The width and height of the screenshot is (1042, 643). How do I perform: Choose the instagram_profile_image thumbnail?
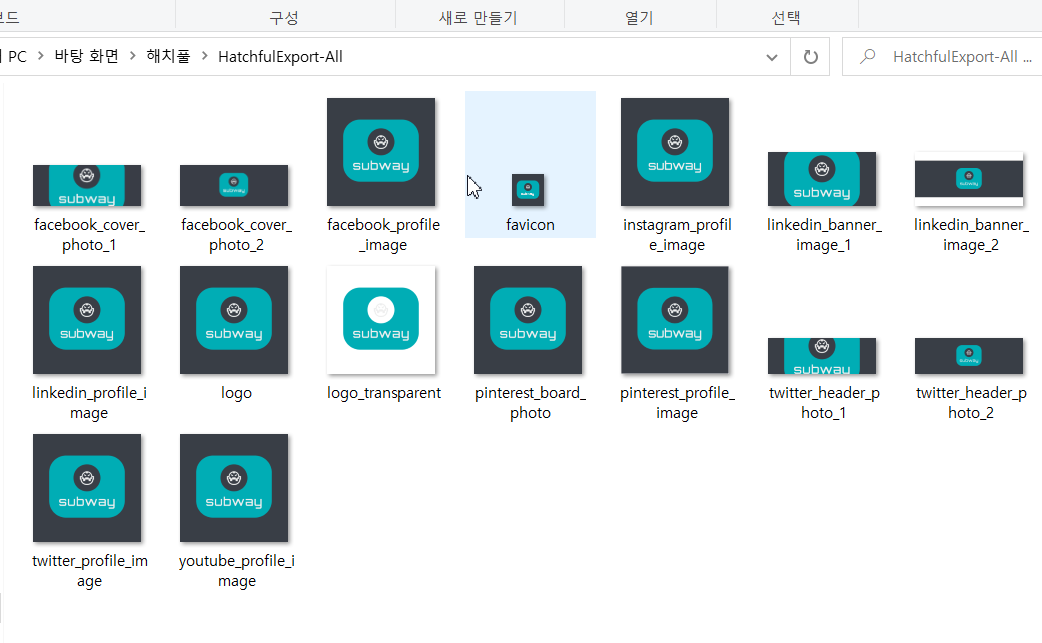tap(675, 152)
